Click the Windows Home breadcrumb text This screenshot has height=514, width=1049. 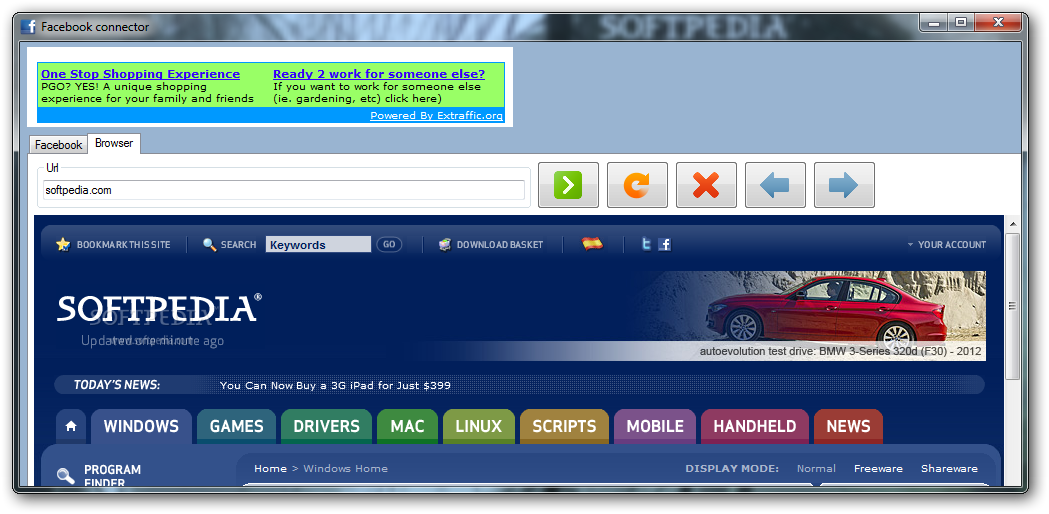tap(345, 468)
